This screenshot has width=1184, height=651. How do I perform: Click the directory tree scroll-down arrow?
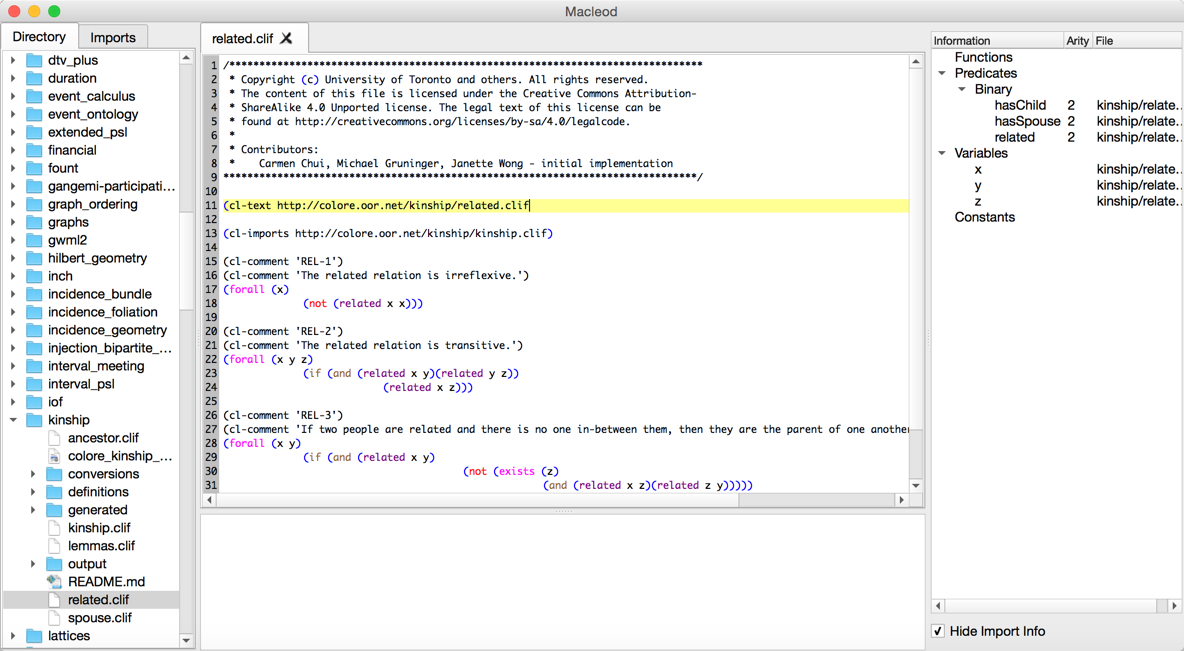tap(187, 640)
